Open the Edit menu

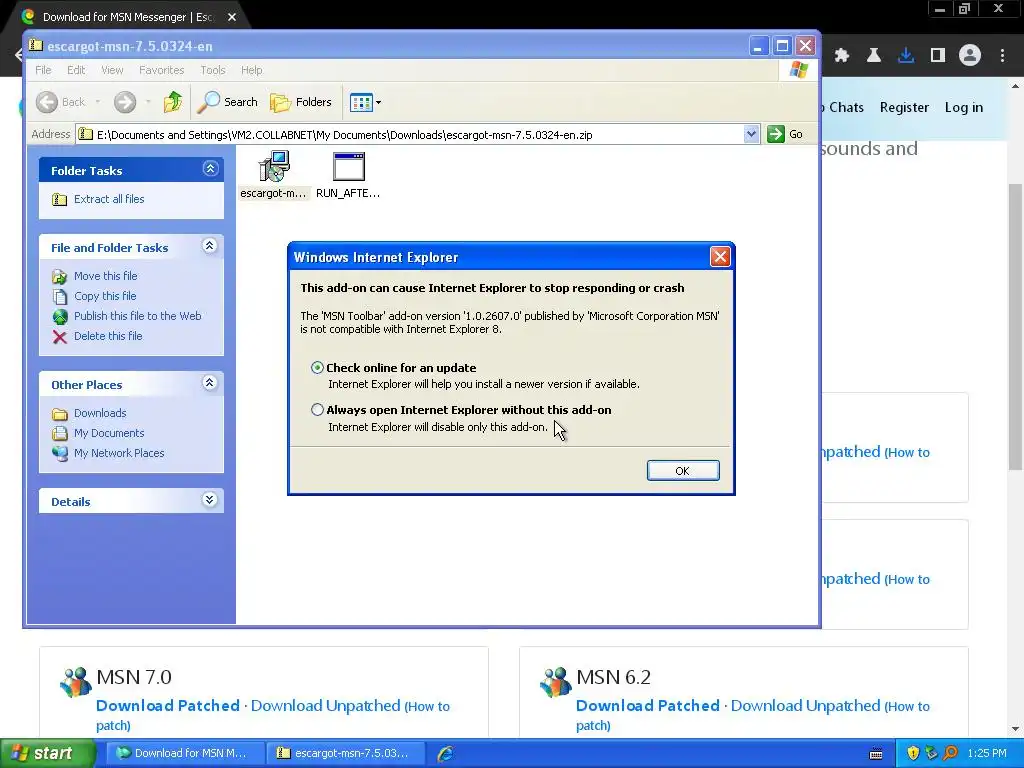[x=76, y=70]
